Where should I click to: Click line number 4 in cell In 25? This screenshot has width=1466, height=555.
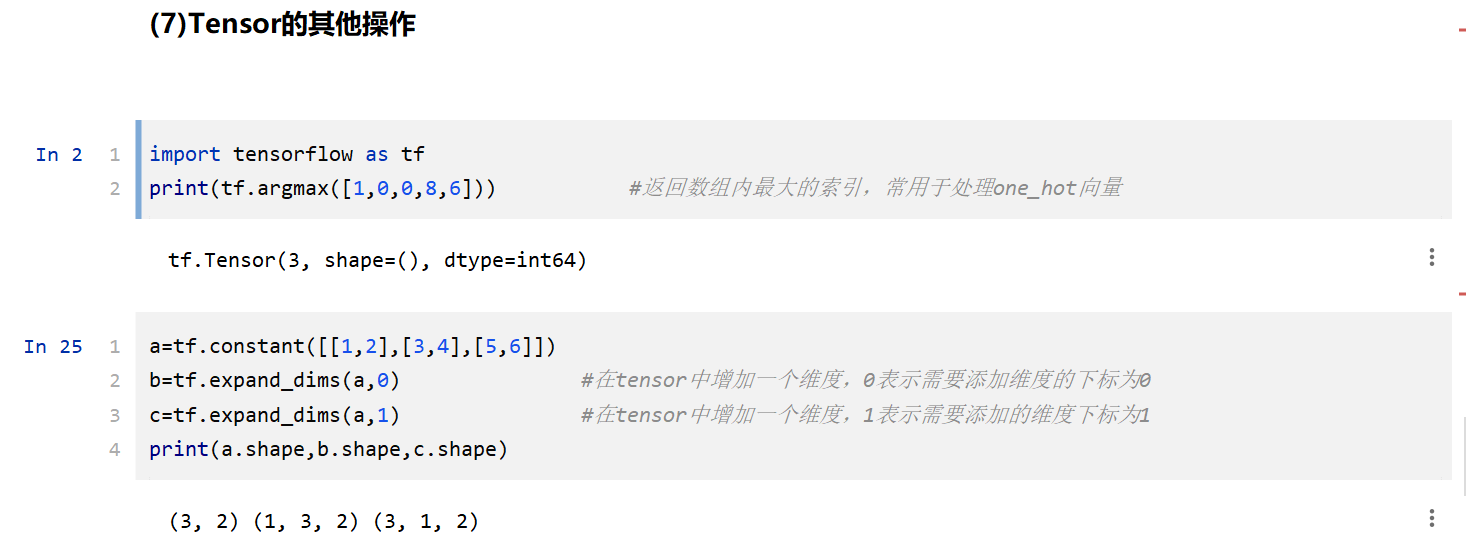pyautogui.click(x=115, y=450)
